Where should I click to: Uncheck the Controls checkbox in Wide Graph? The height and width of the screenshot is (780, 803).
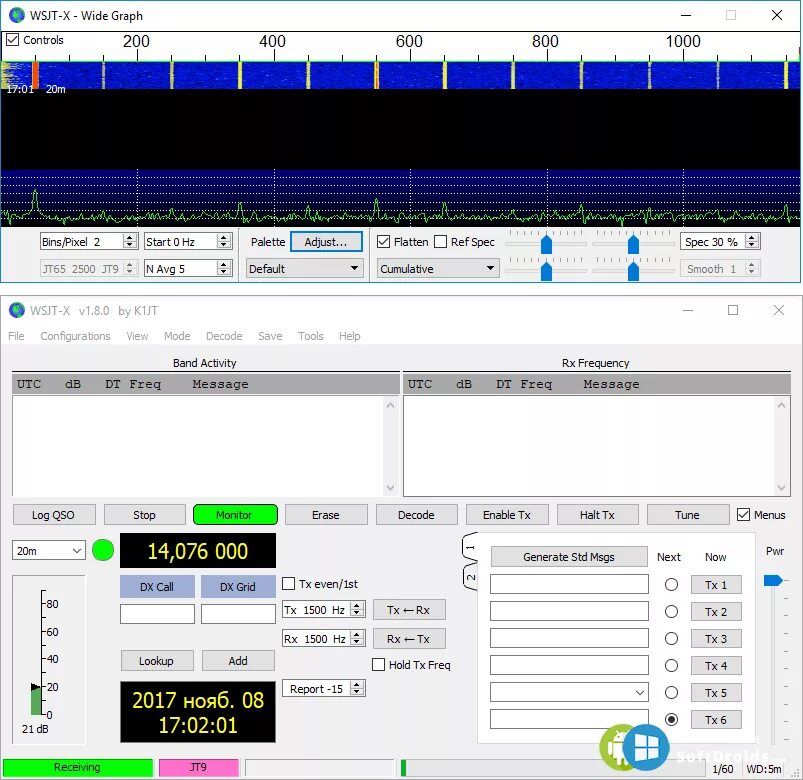[12, 40]
